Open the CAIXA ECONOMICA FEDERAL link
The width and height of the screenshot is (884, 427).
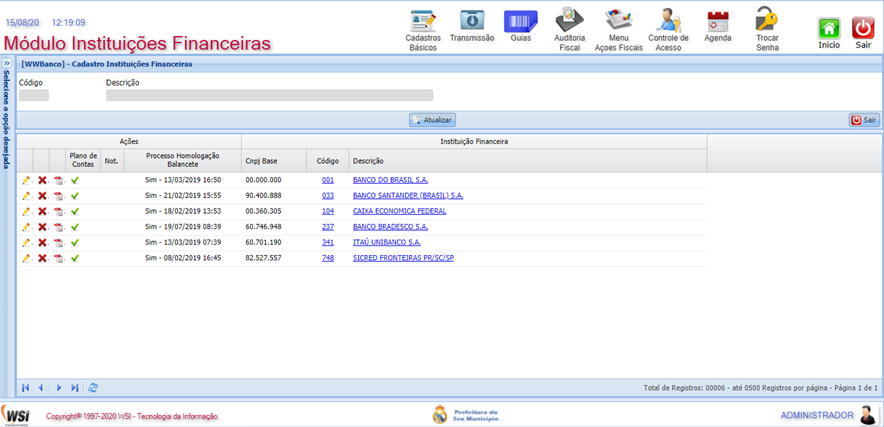[399, 212]
